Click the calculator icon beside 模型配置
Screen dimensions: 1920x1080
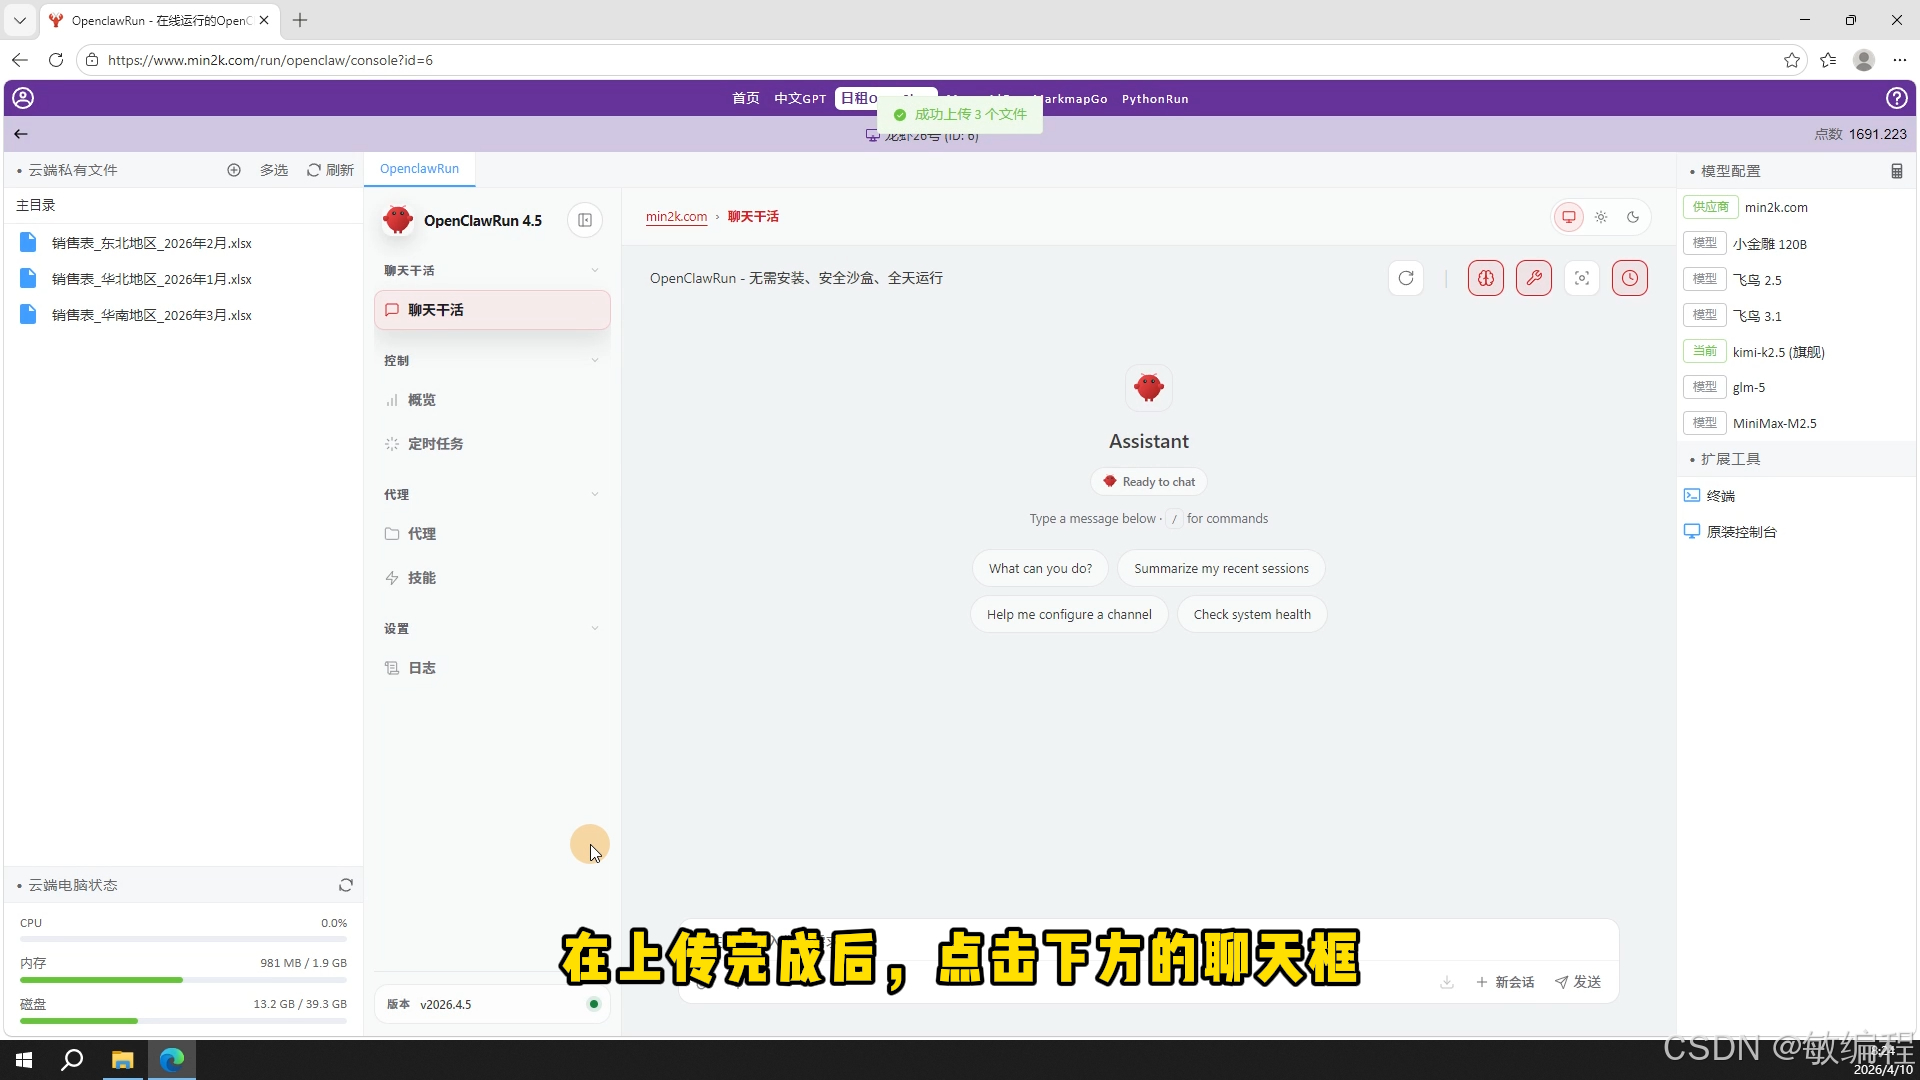pos(1897,170)
